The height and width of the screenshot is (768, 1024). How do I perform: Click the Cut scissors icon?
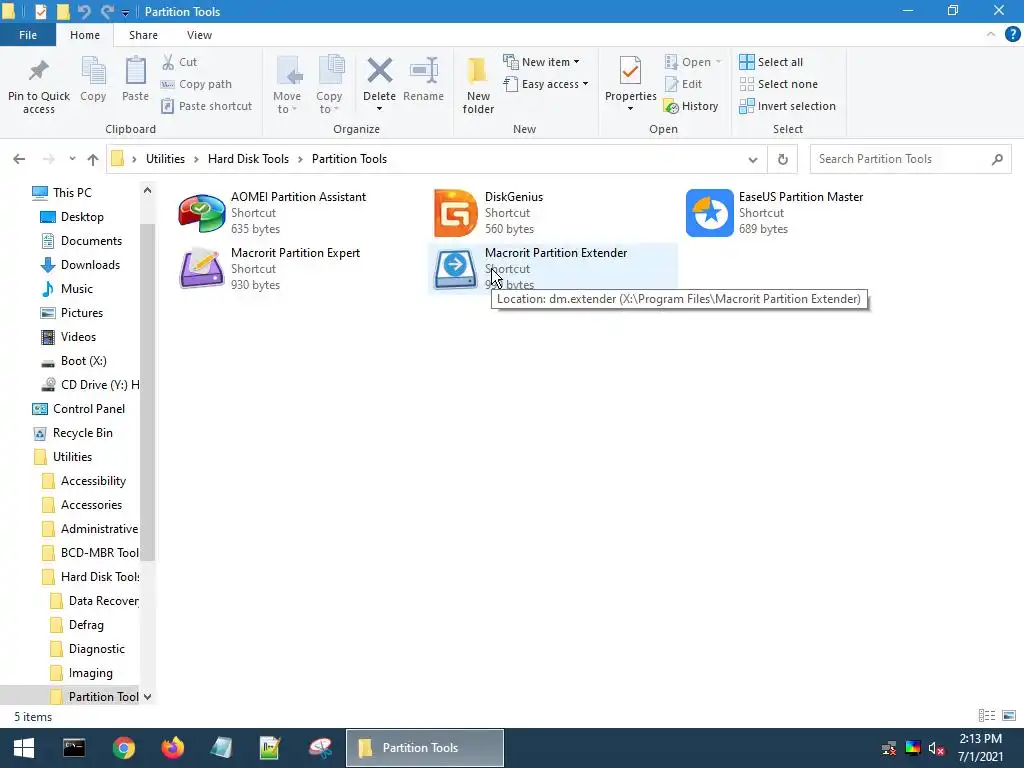pyautogui.click(x=168, y=62)
